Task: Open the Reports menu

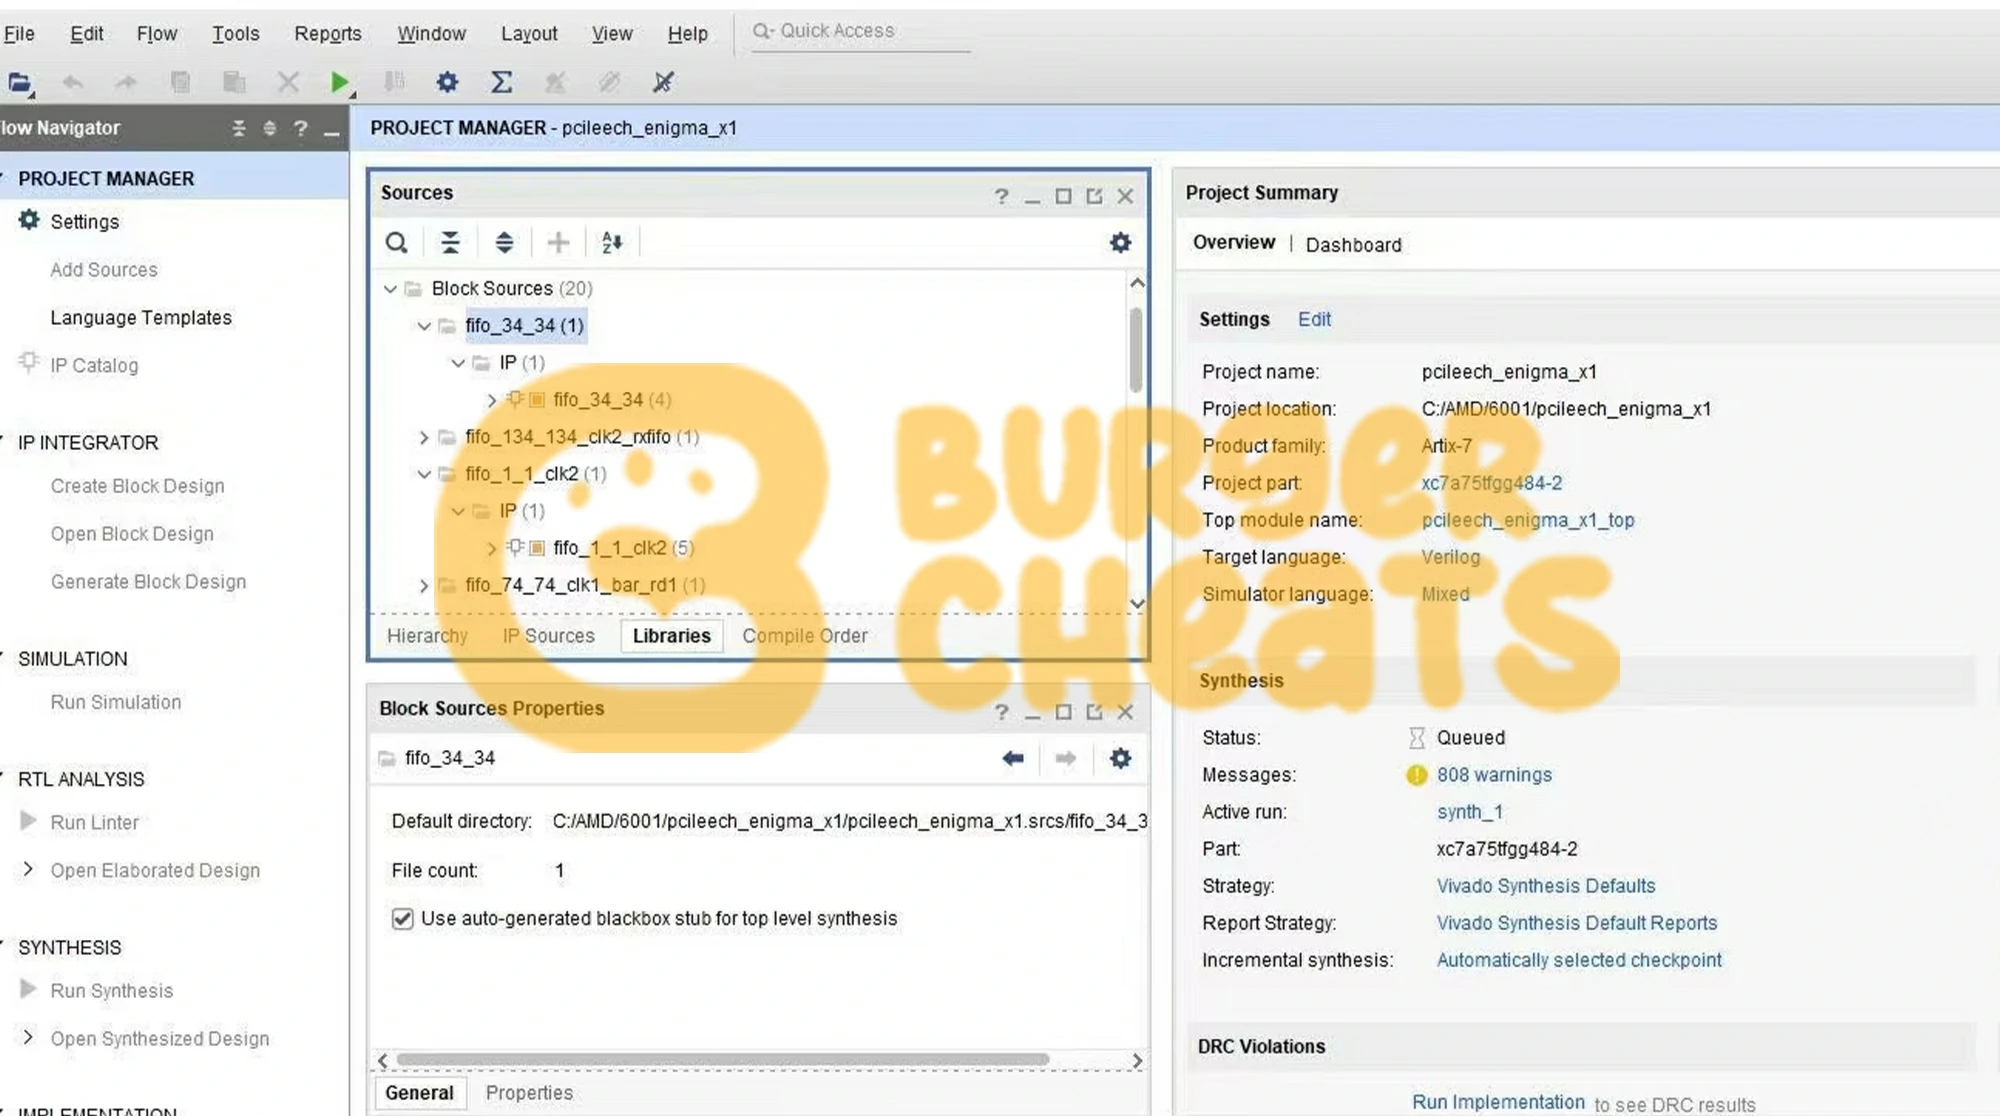Action: [x=327, y=34]
